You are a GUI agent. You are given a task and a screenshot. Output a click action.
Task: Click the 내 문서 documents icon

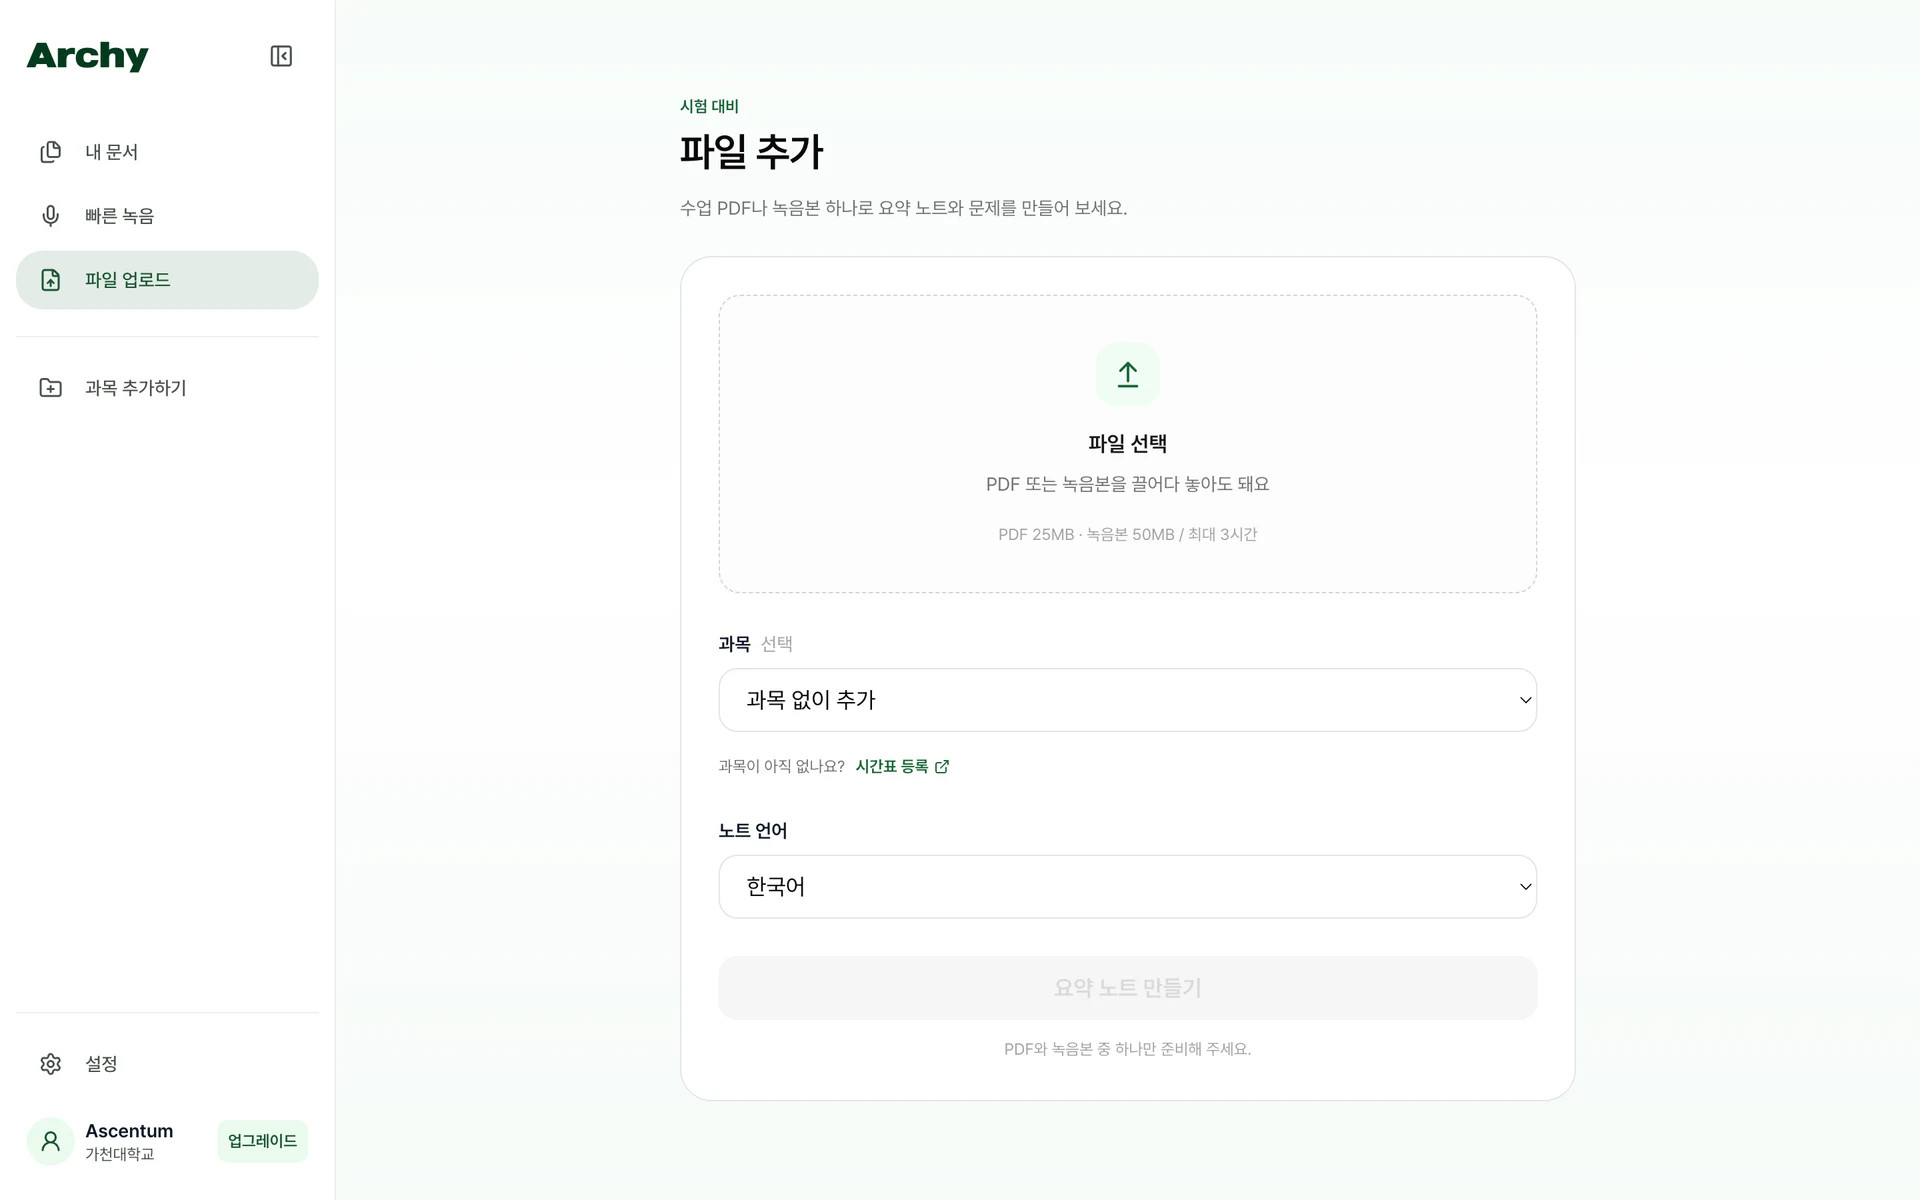50,152
